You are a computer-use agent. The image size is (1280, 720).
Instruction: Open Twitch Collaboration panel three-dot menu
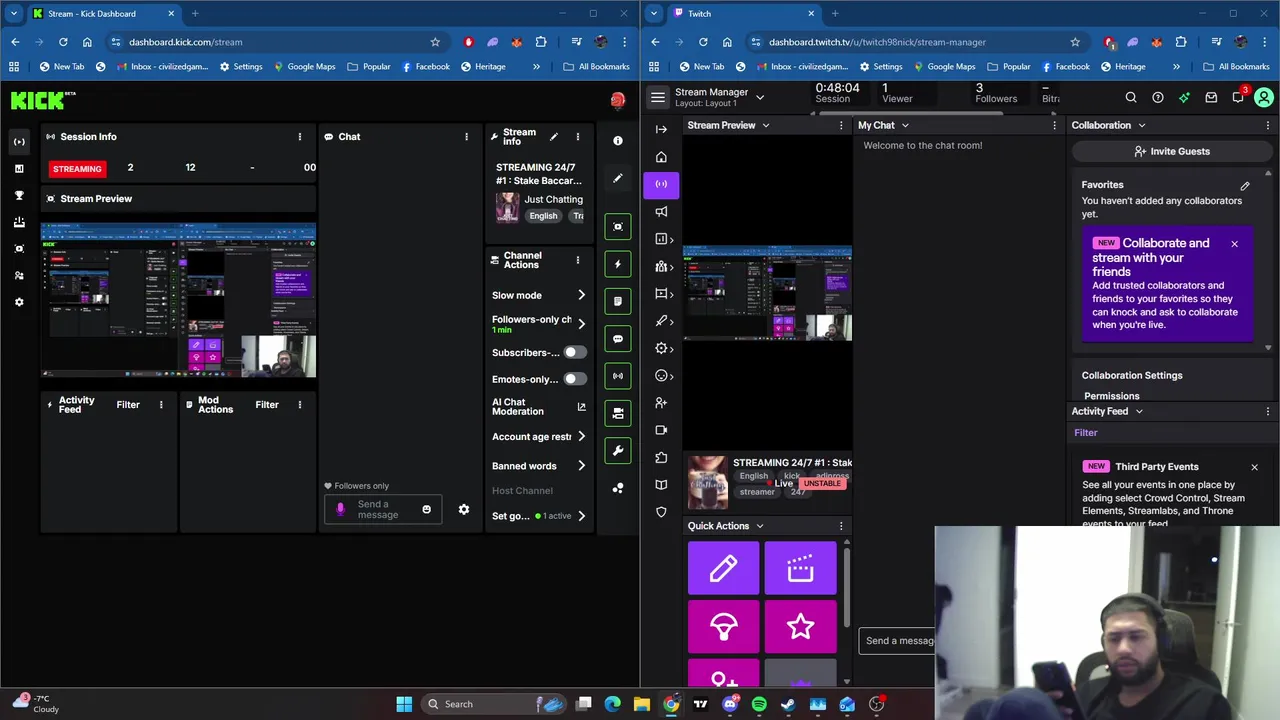coord(1268,126)
